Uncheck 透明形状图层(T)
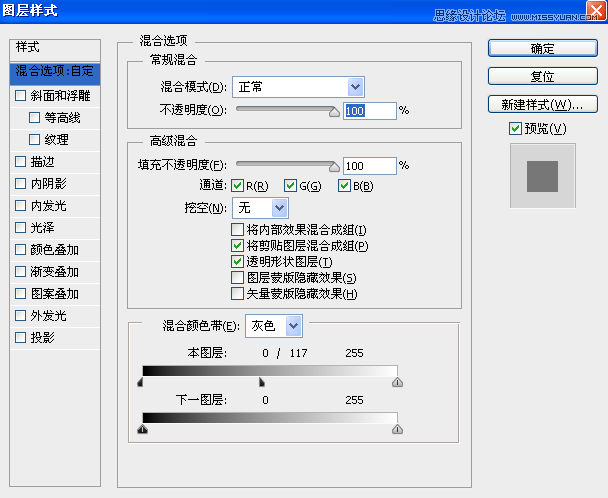This screenshot has width=608, height=498. 237,261
